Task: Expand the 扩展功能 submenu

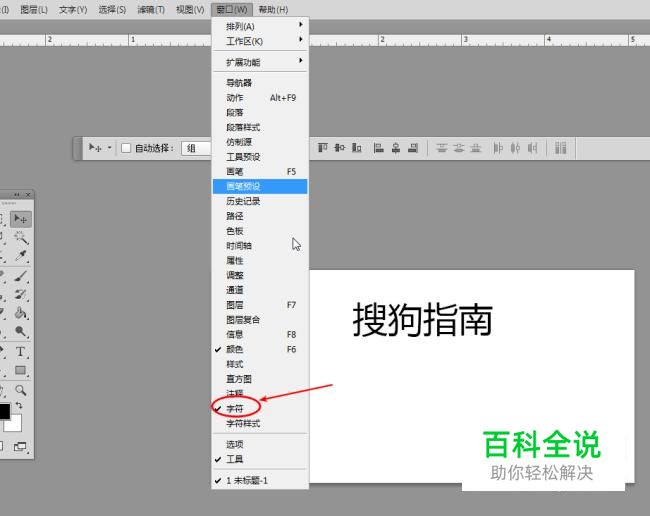Action: point(260,63)
